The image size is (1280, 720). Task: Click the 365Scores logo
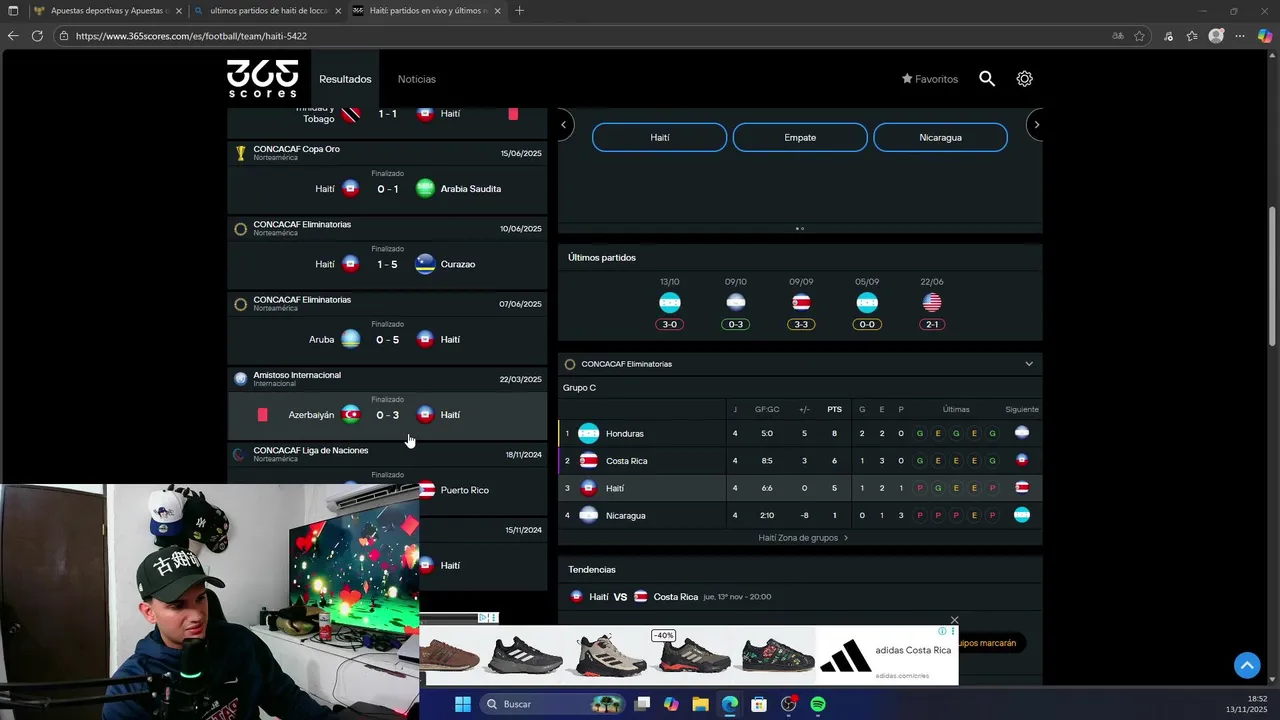tap(262, 78)
